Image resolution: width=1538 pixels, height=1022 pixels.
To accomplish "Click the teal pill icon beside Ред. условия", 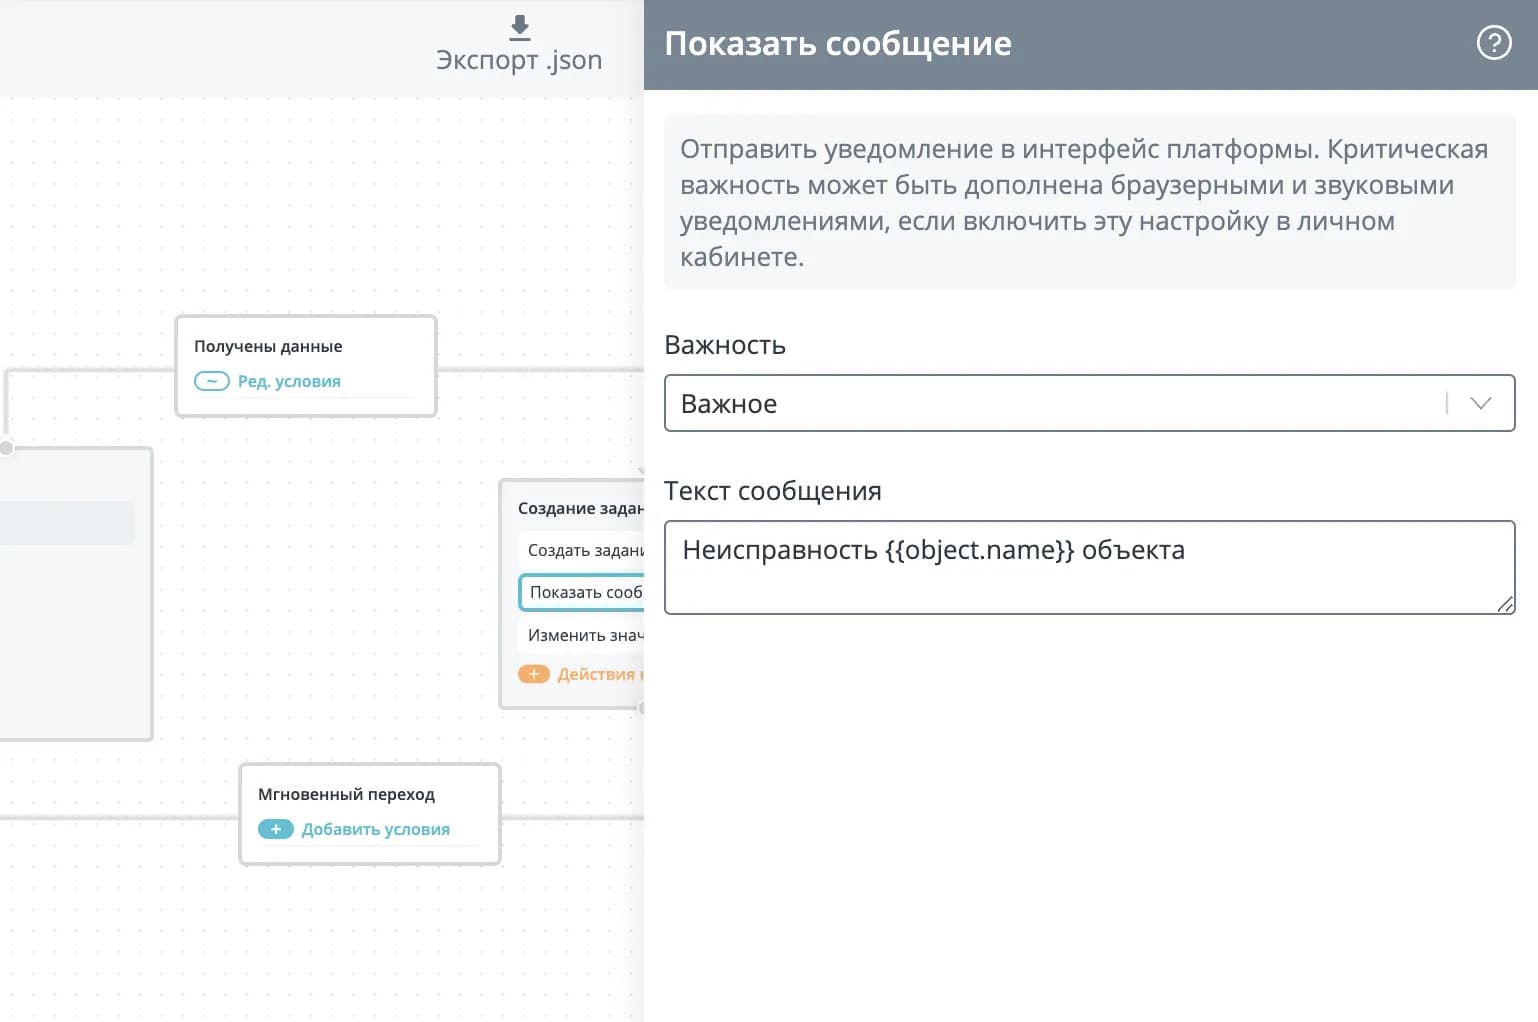I will pos(212,381).
